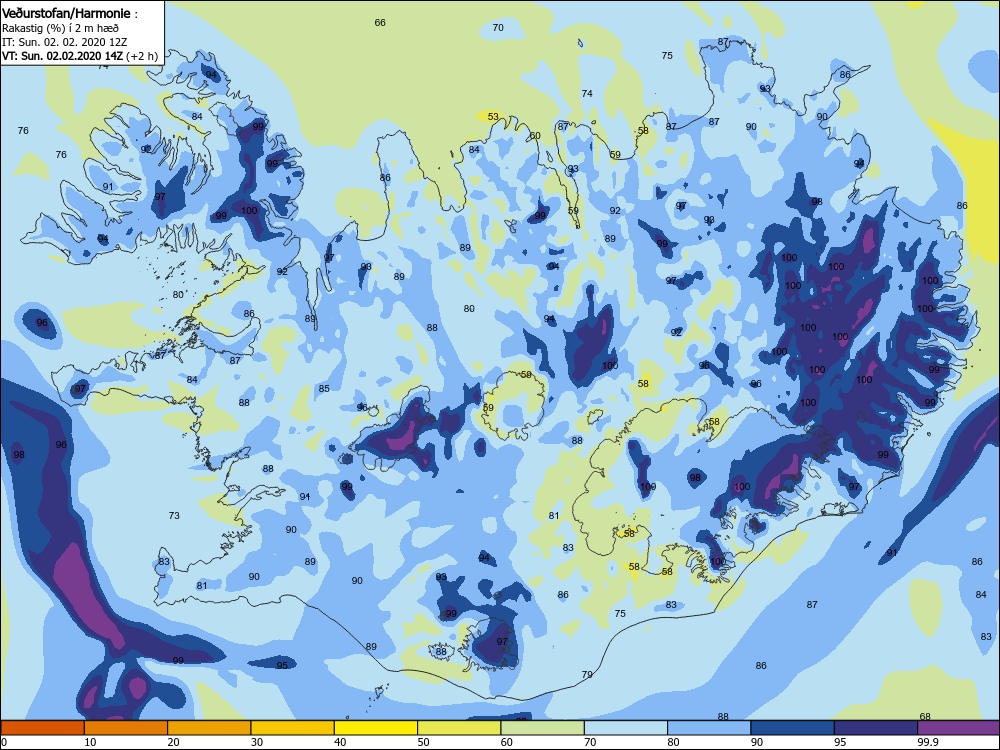
Task: Select the 0–10 dark orange legend swatch
Action: [42, 728]
